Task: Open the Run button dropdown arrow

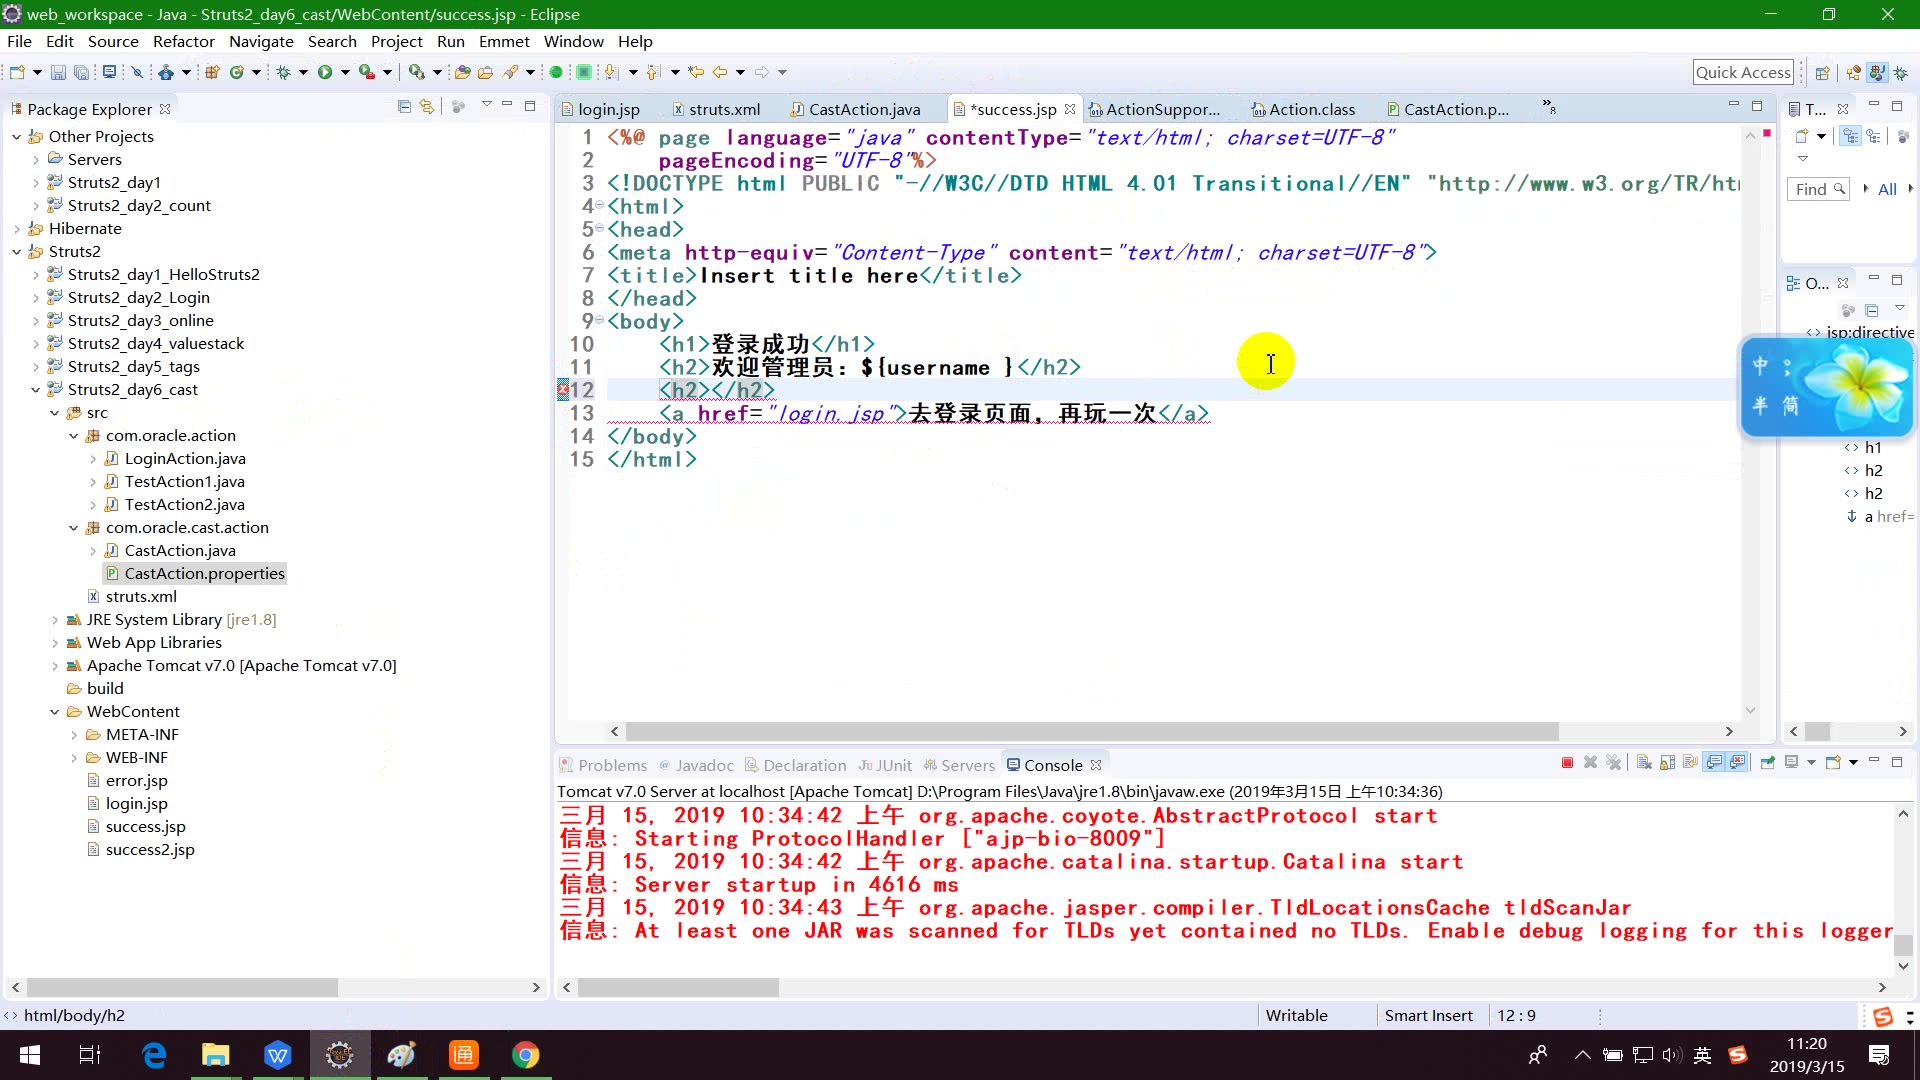Action: (x=345, y=72)
